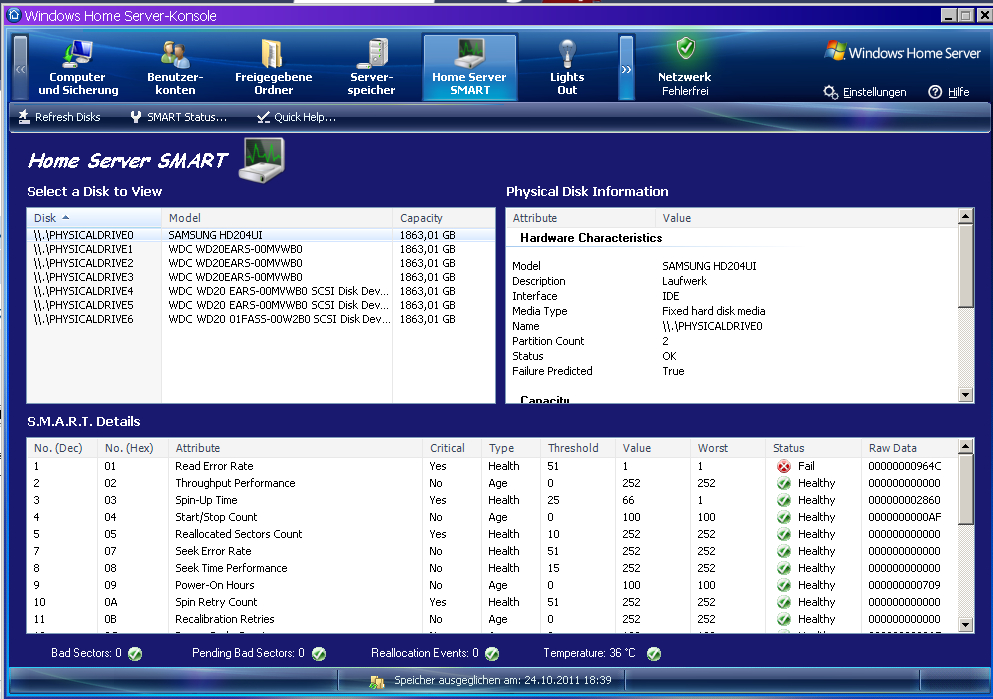Select the Home Server SMART tab
The image size is (993, 699).
coord(469,67)
